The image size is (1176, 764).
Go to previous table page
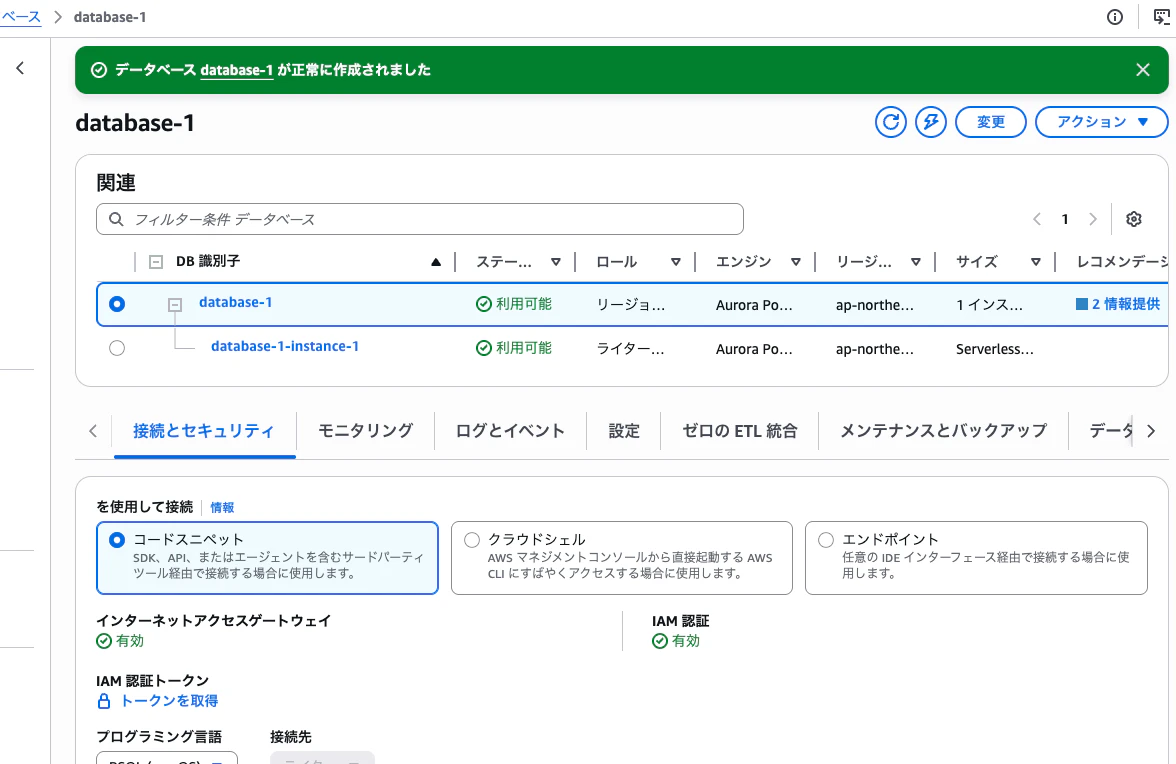coord(1037,219)
